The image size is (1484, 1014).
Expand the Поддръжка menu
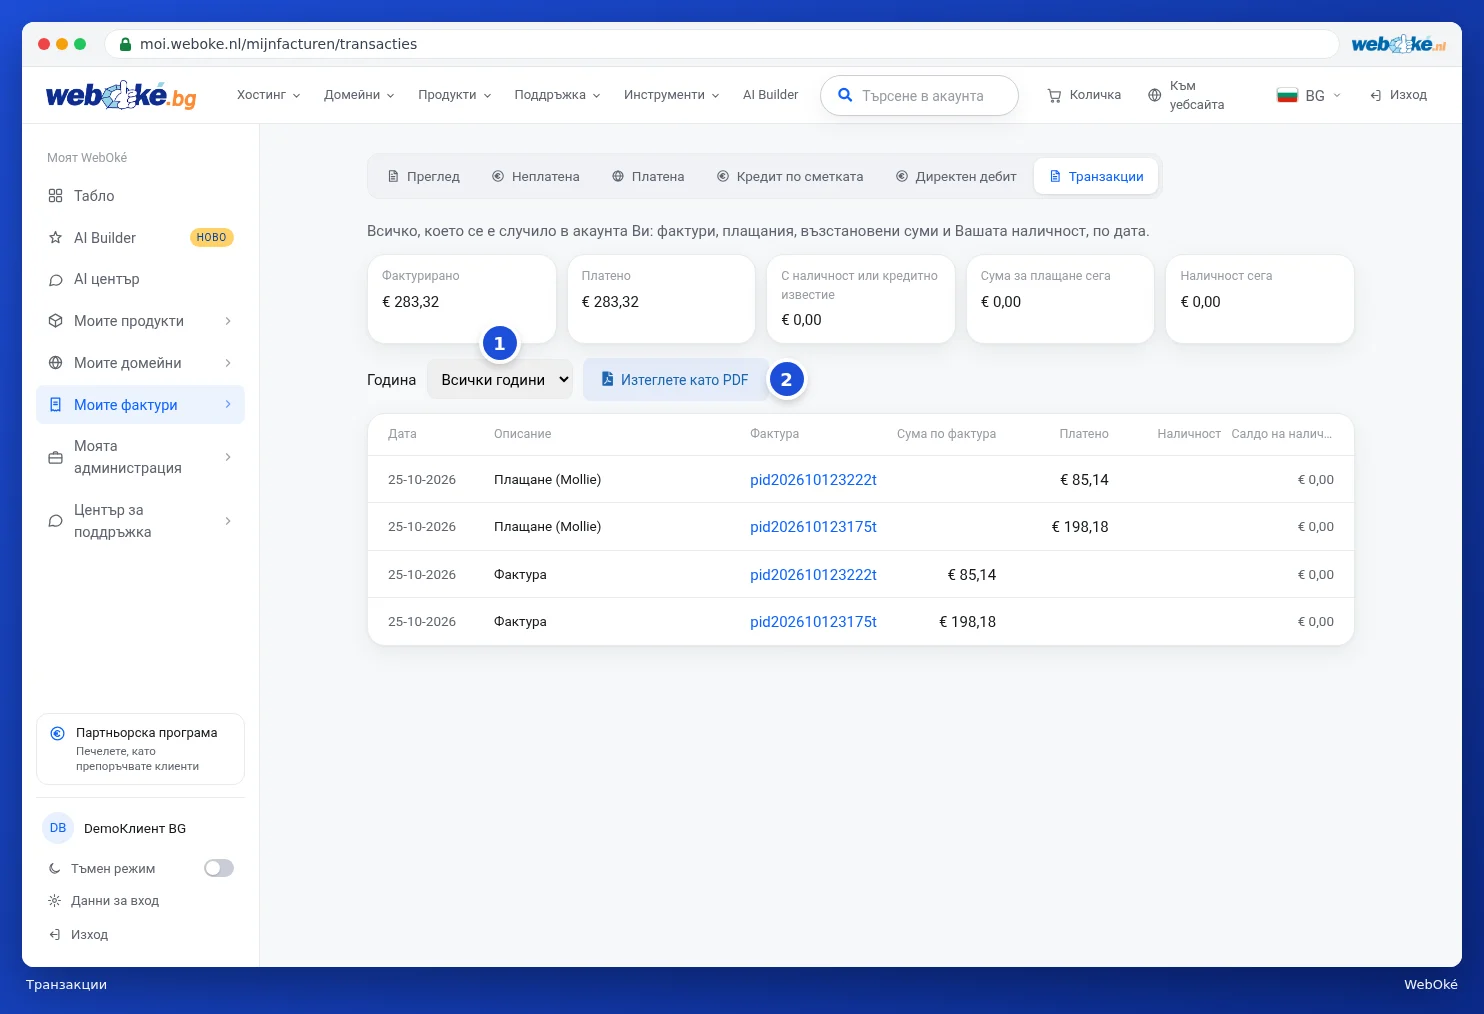coord(558,95)
